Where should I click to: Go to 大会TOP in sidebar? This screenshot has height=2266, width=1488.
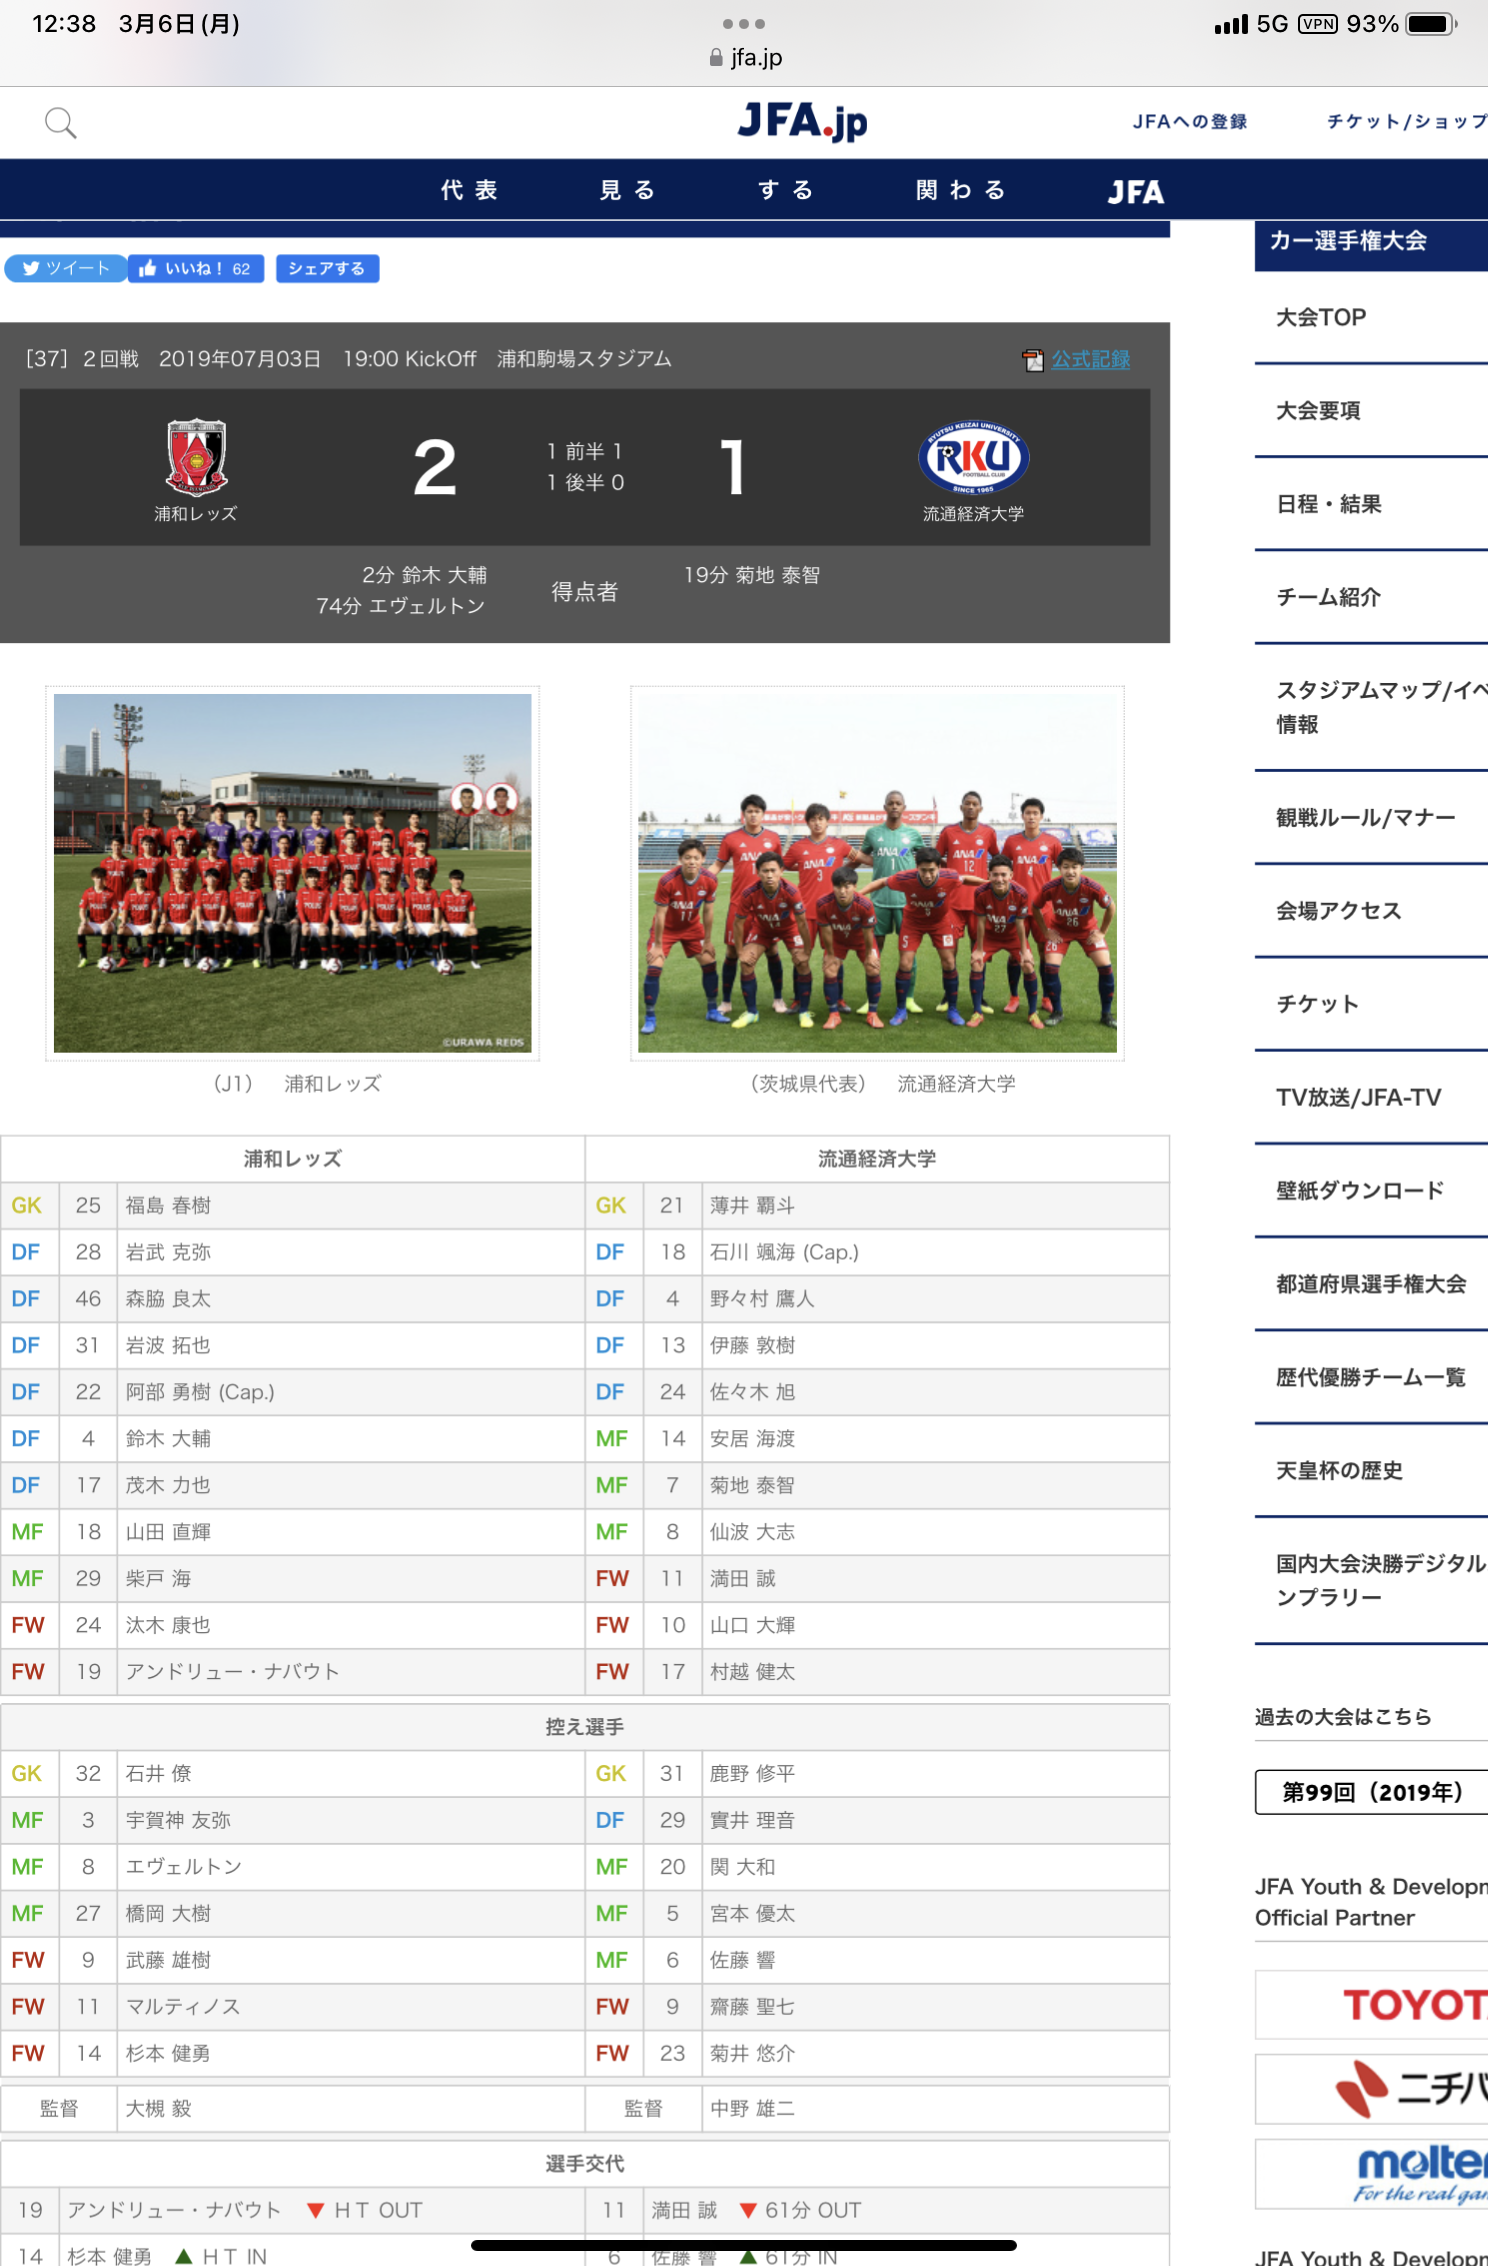pyautogui.click(x=1321, y=318)
